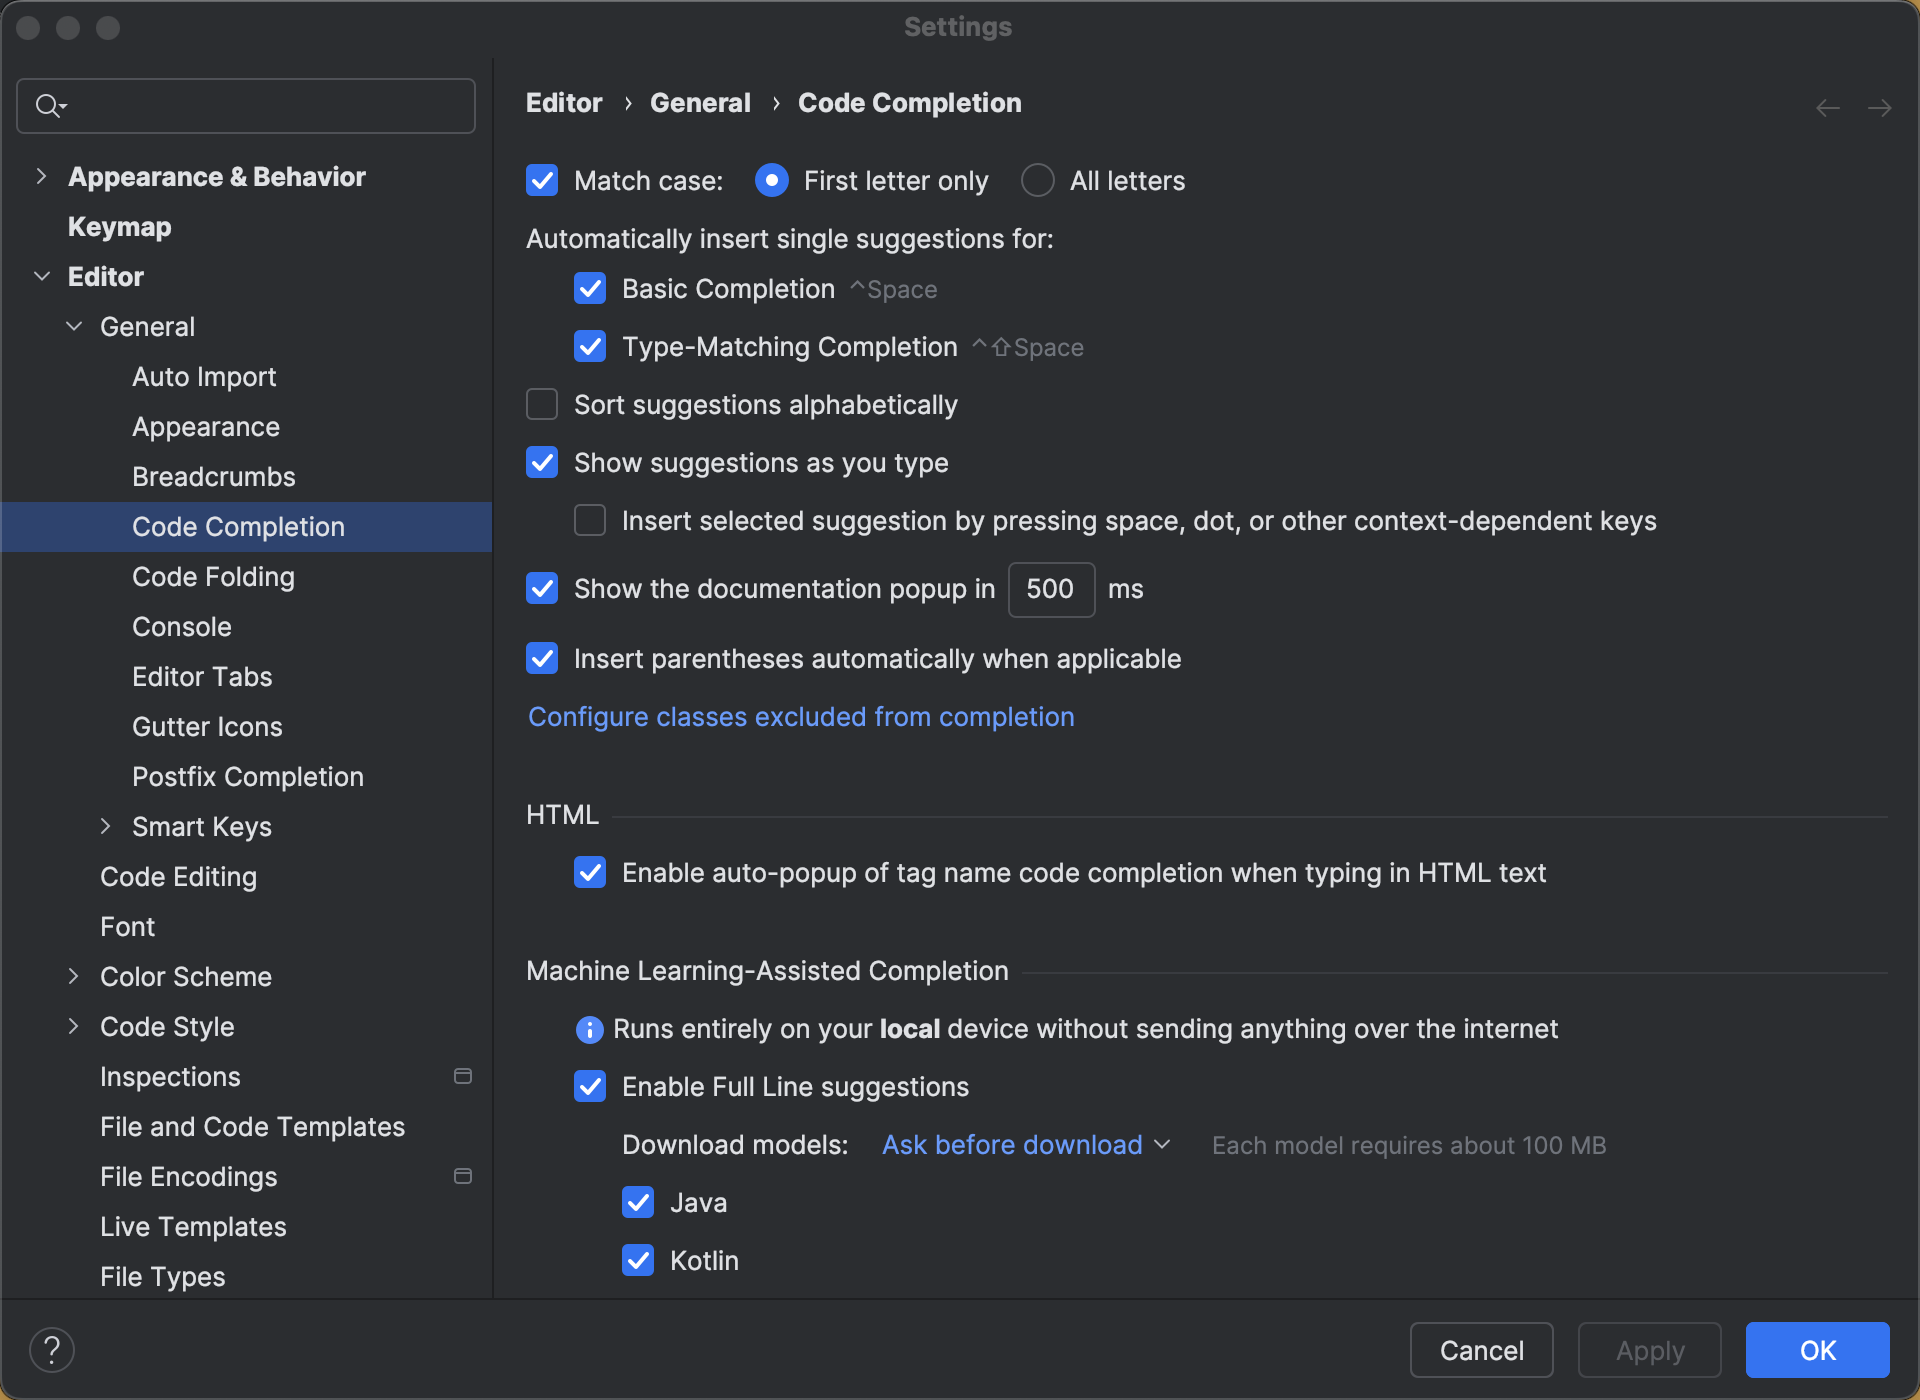Open the search field in settings sidebar
Image resolution: width=1920 pixels, height=1400 pixels.
[245, 105]
